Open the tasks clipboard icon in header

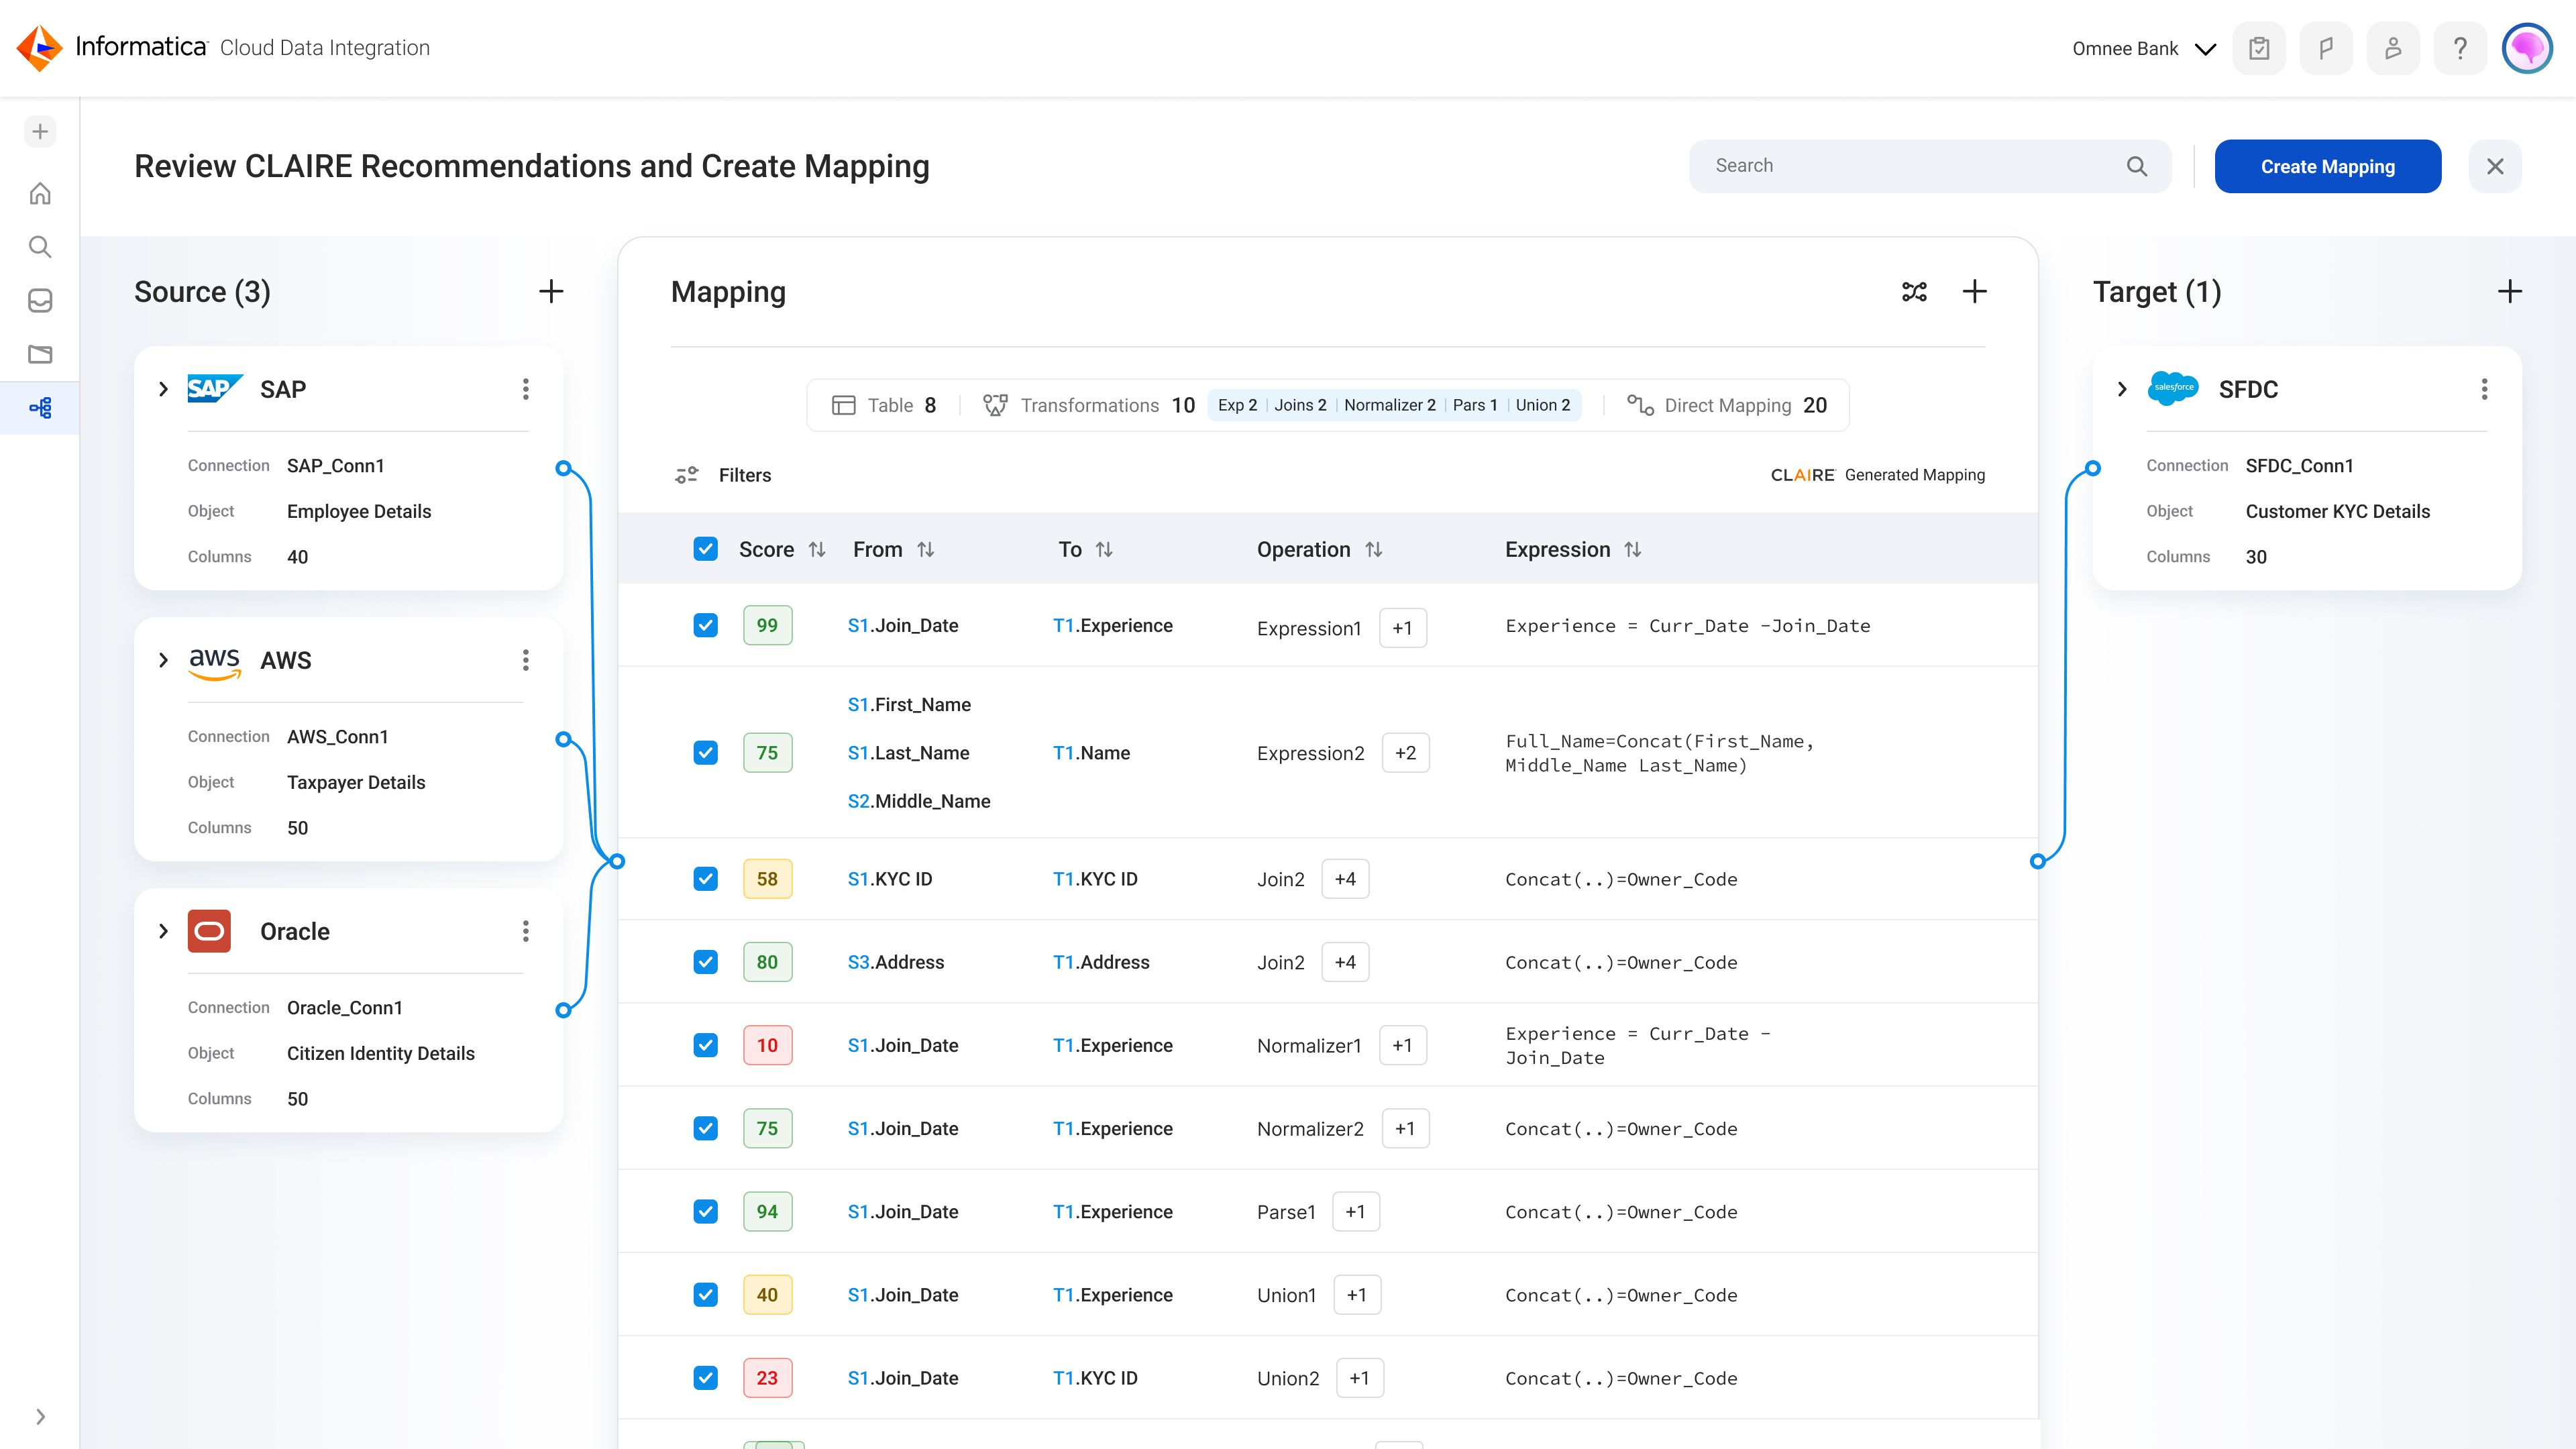(2259, 47)
